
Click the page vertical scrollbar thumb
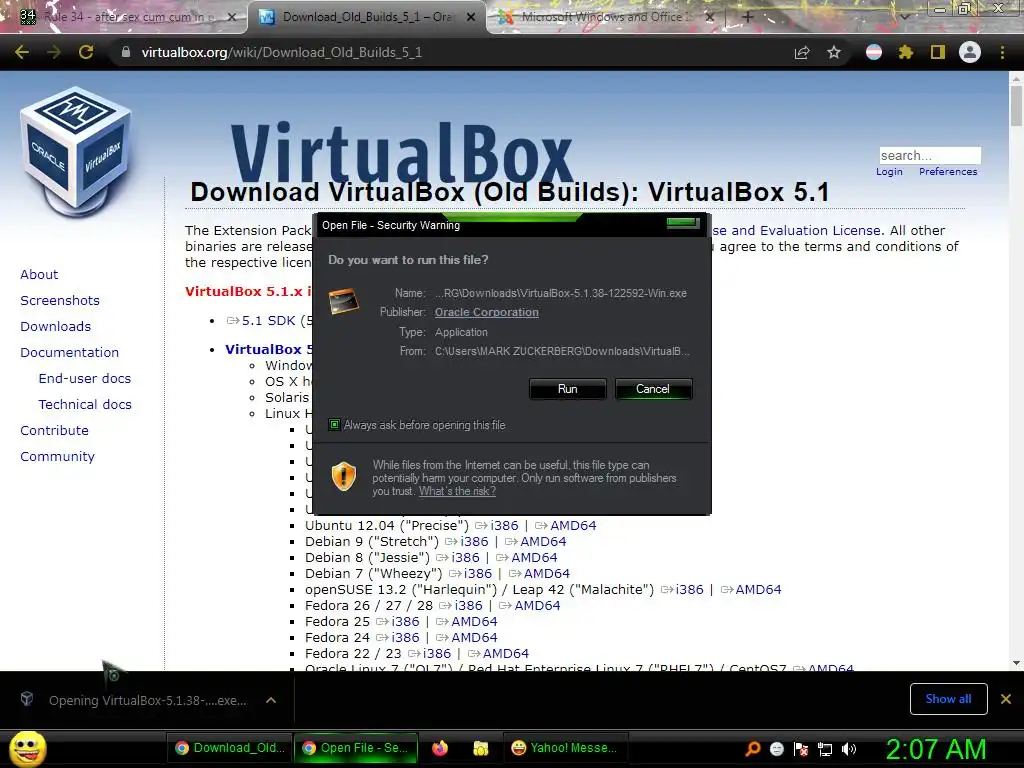1016,105
